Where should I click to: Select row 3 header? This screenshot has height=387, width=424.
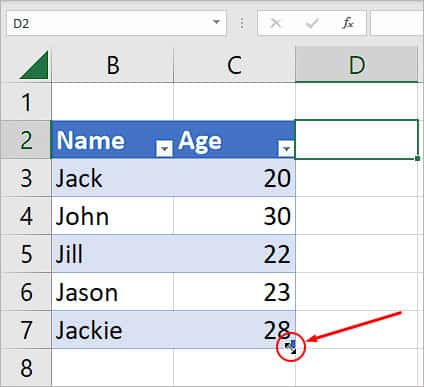[26, 178]
